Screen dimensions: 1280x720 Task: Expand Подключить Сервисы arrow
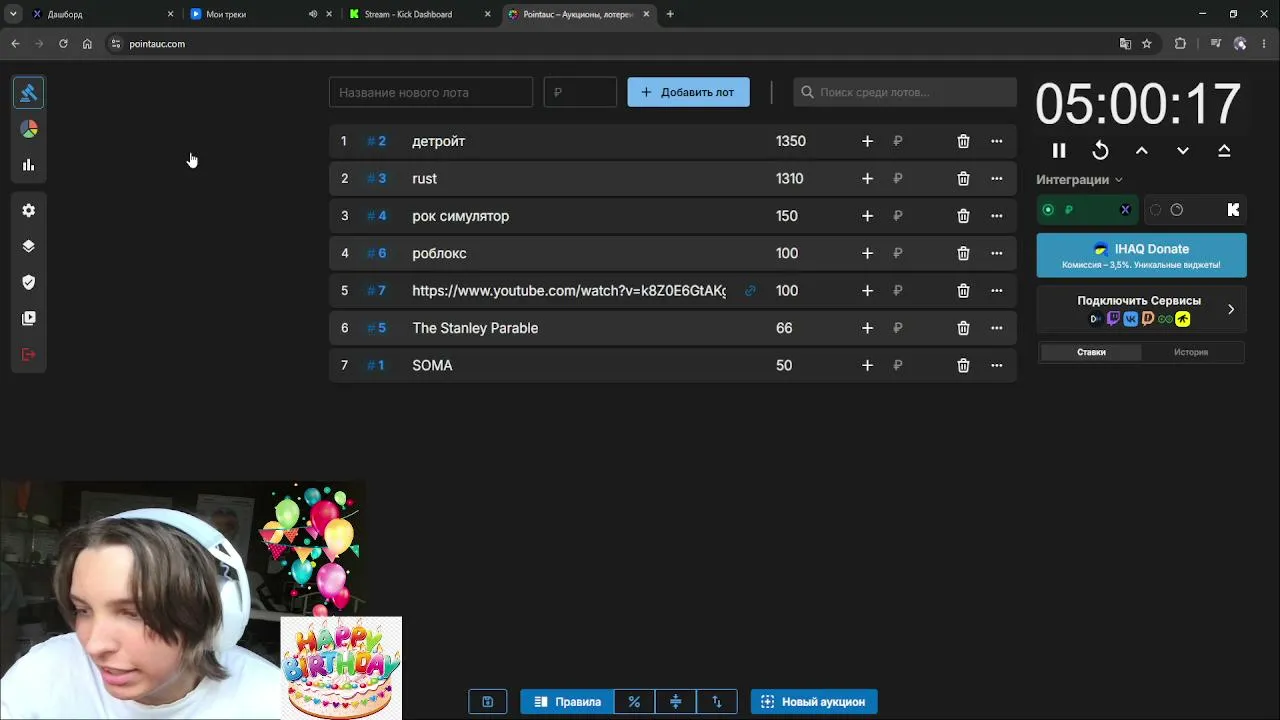(1231, 309)
